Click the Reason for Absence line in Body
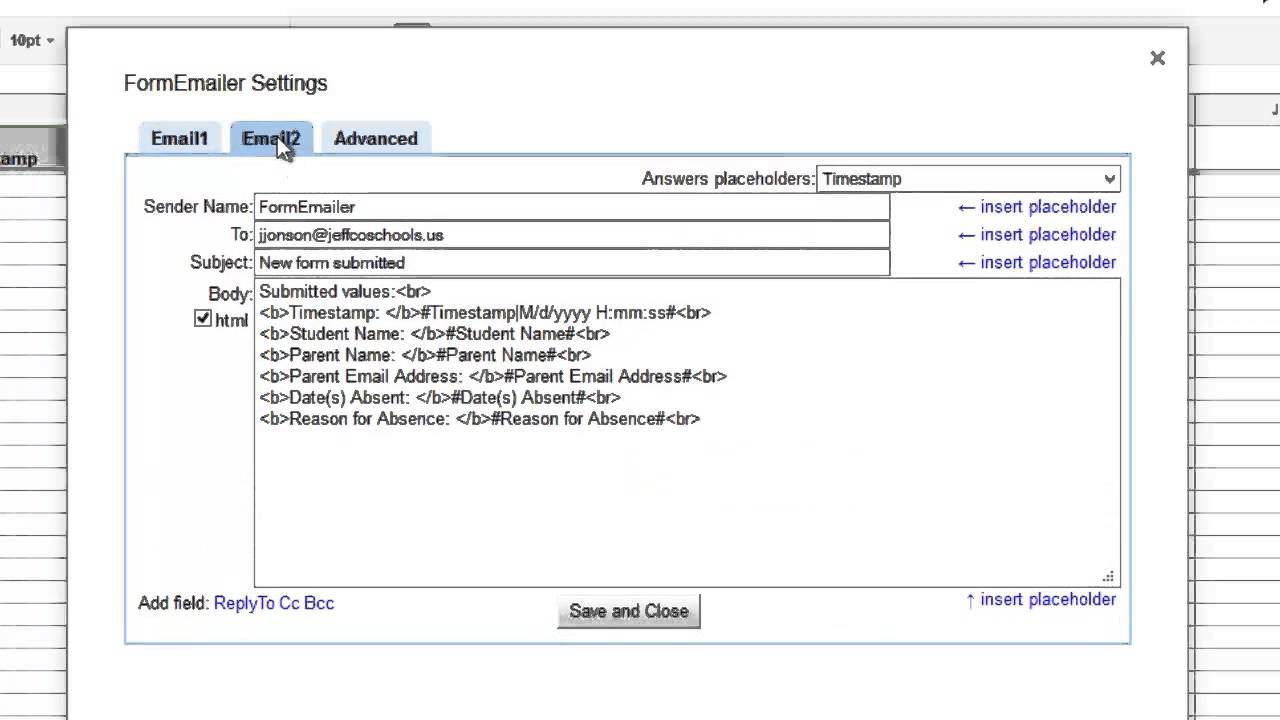This screenshot has width=1280, height=720. pyautogui.click(x=480, y=419)
